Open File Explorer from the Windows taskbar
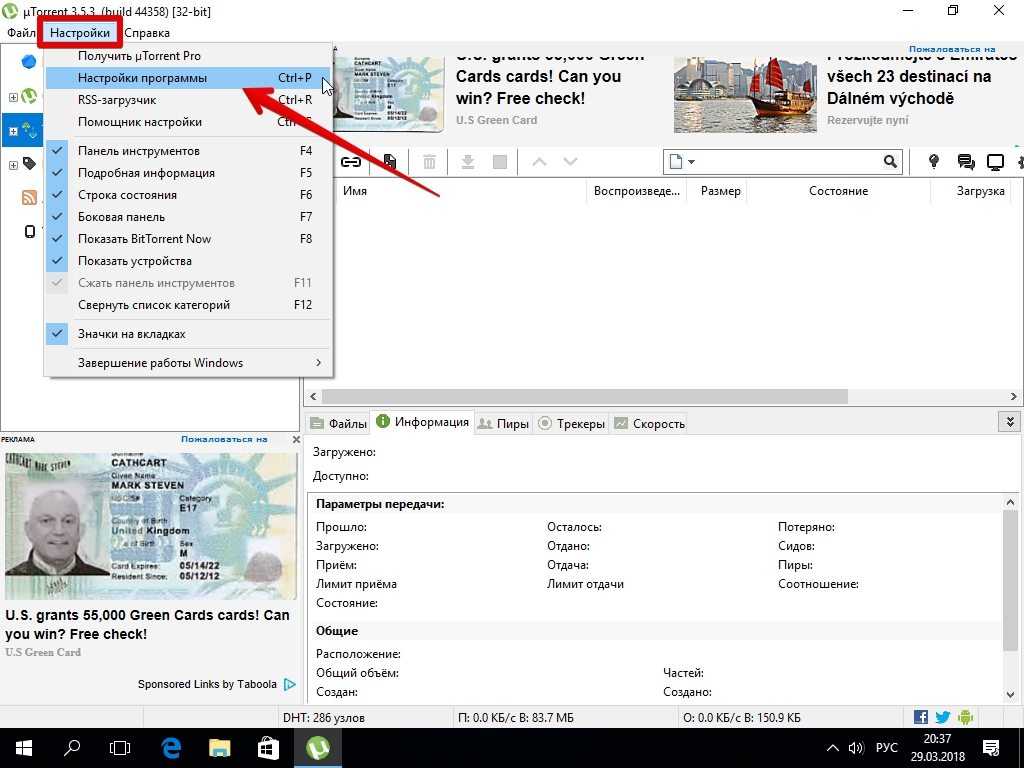This screenshot has width=1024, height=768. pos(221,748)
